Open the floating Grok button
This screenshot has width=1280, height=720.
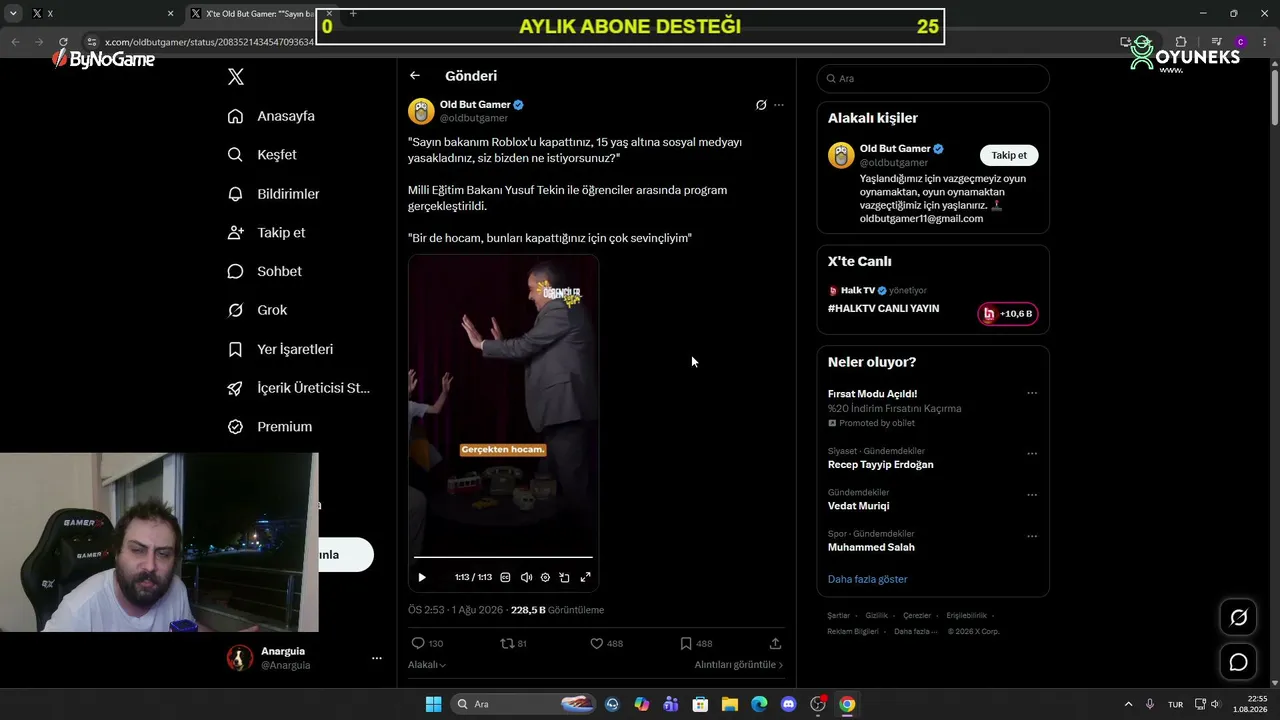(x=1238, y=618)
